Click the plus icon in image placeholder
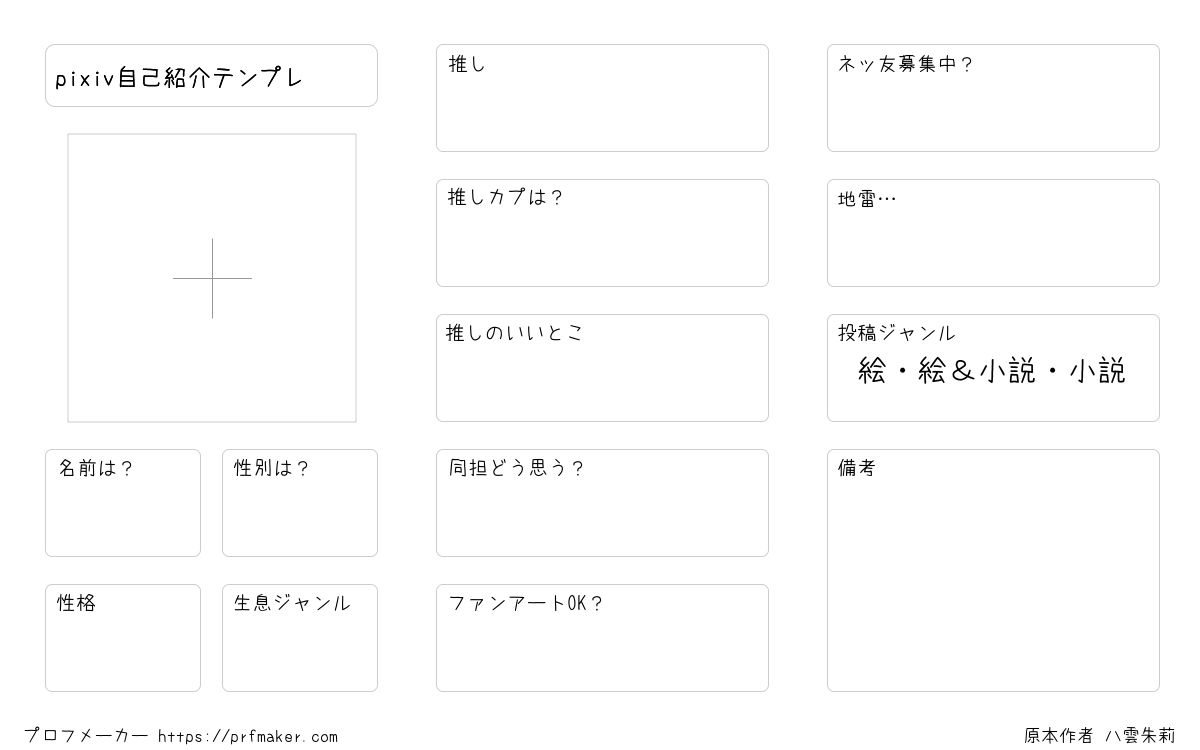This screenshot has width=1200, height=750. [x=212, y=278]
